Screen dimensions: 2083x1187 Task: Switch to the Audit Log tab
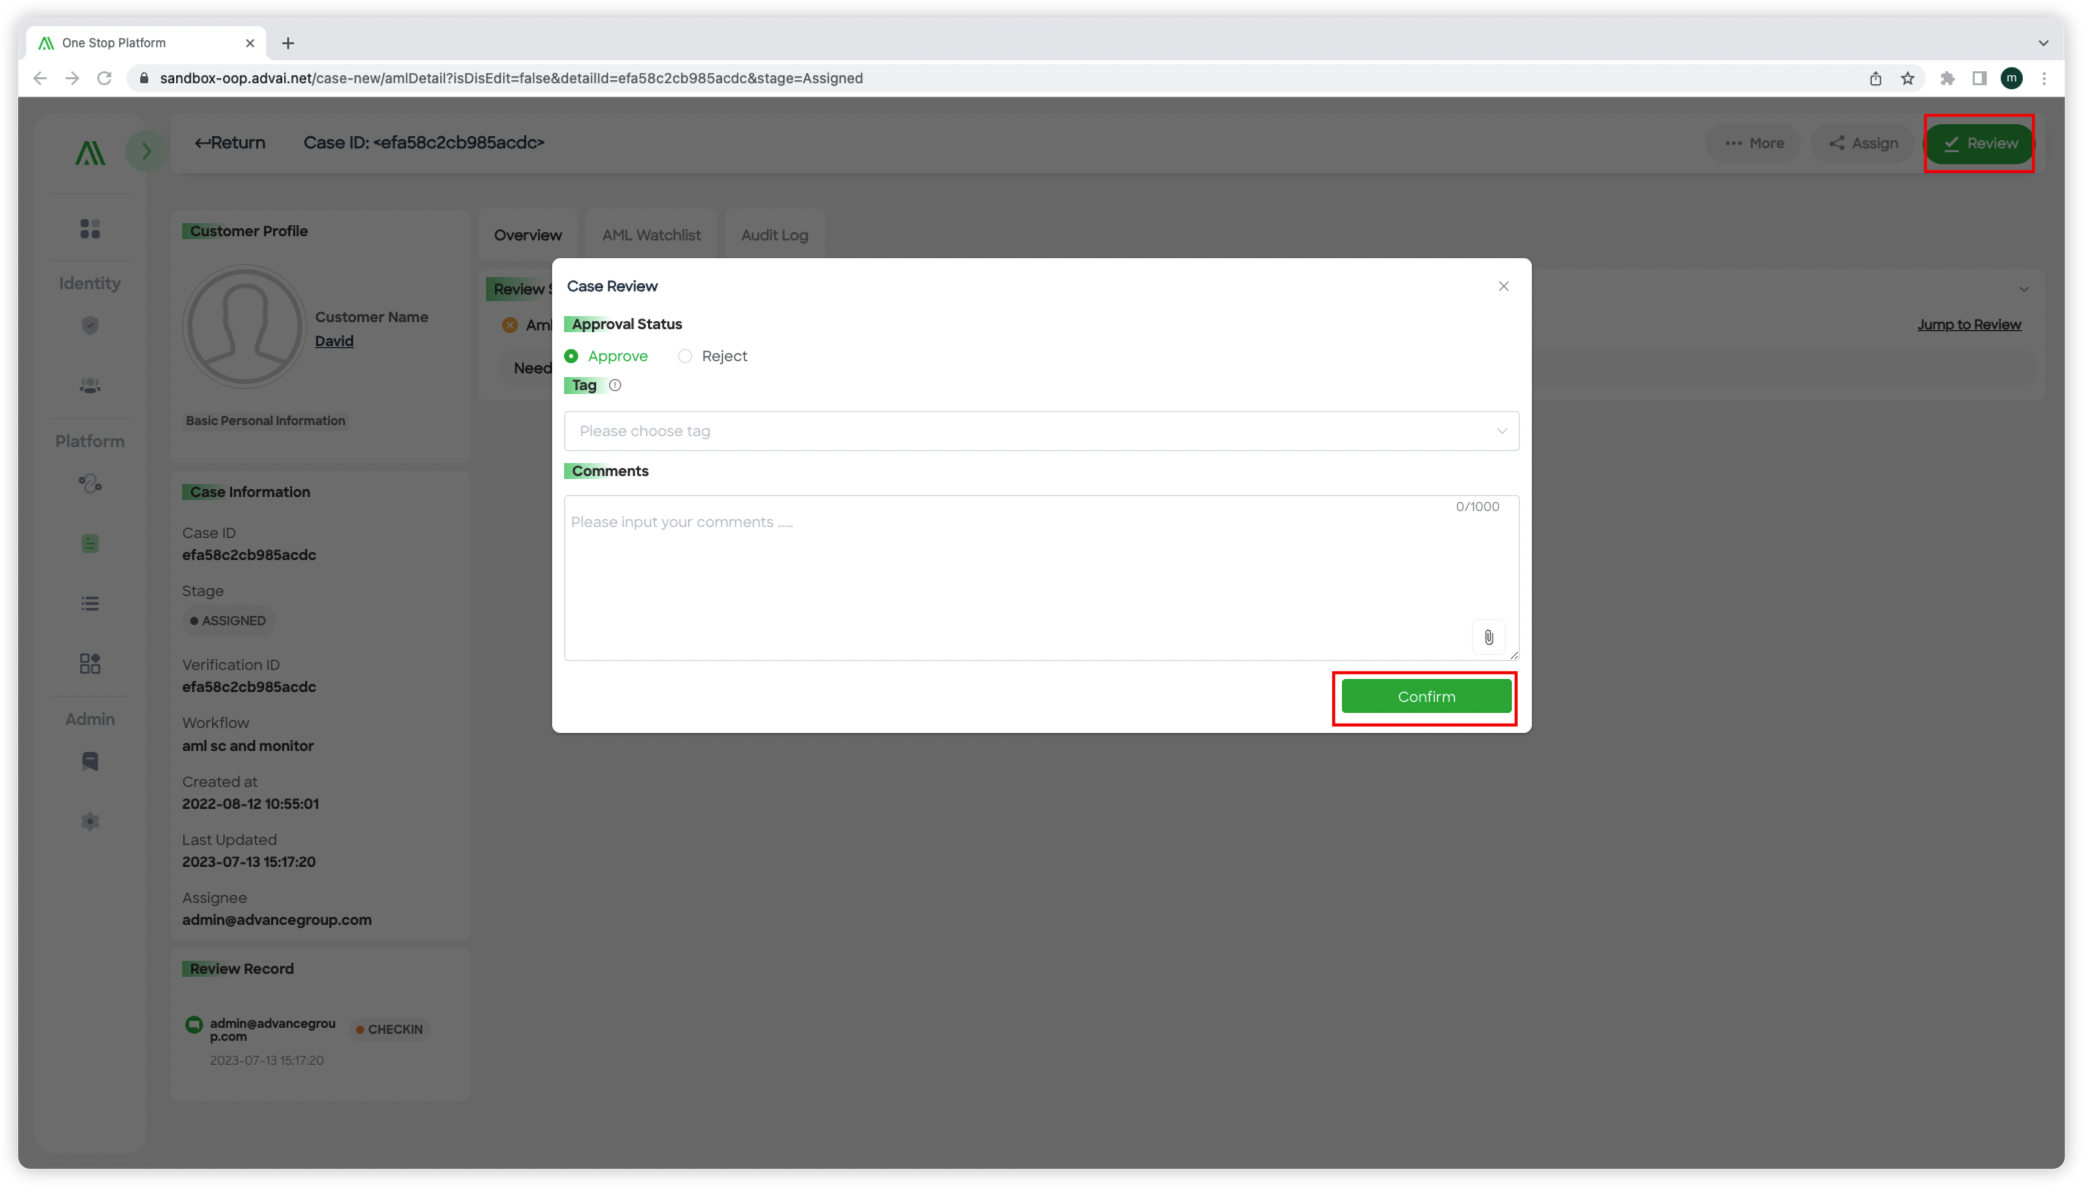coord(774,235)
